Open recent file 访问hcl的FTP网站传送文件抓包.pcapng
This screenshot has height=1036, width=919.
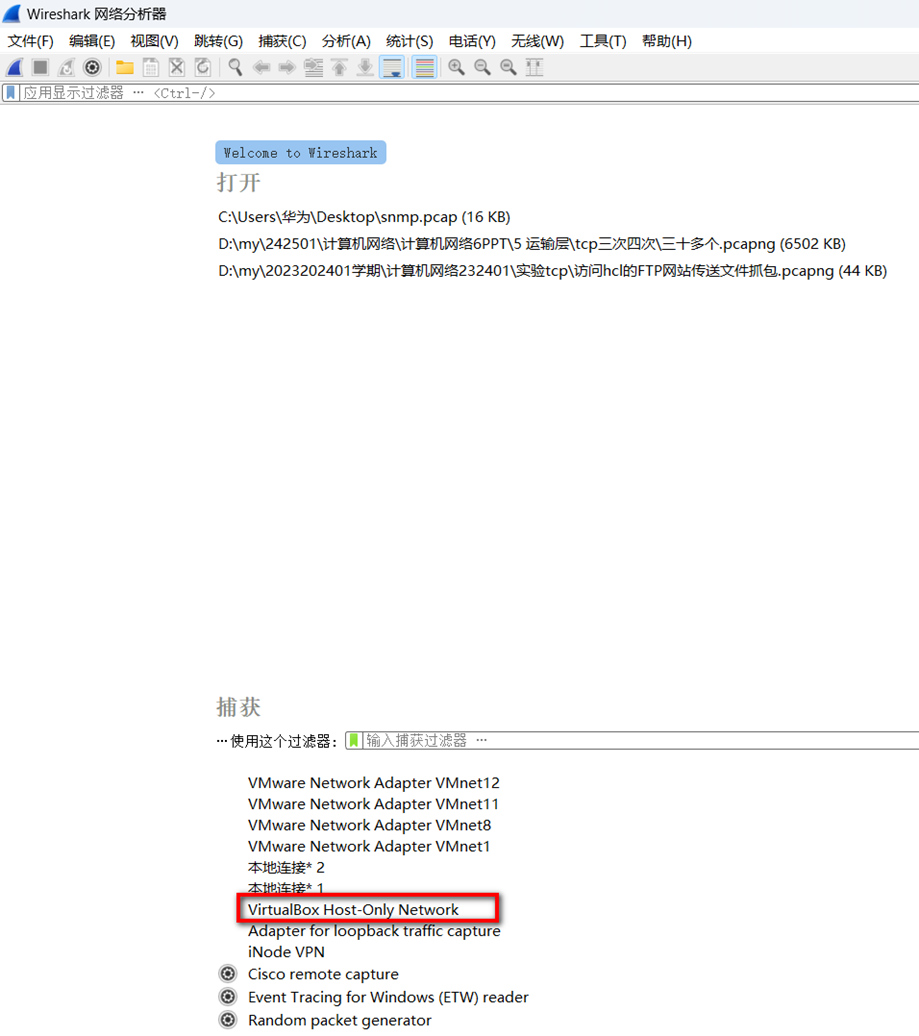pos(552,271)
